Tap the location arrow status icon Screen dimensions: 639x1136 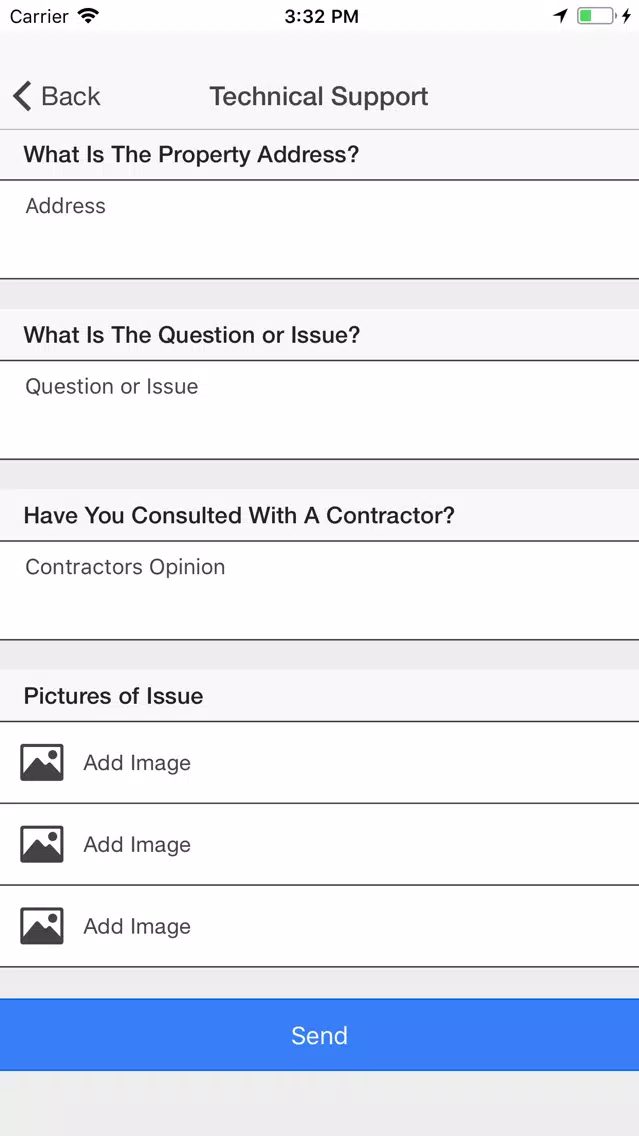560,16
